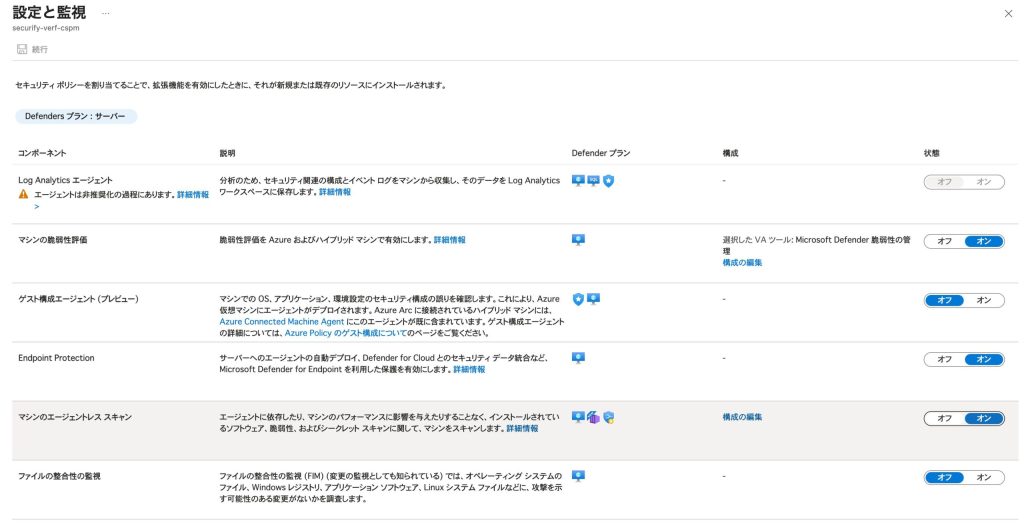Turn on ゲスト構成エージェント toggle
Screen dimensions: 1024x529
984,300
